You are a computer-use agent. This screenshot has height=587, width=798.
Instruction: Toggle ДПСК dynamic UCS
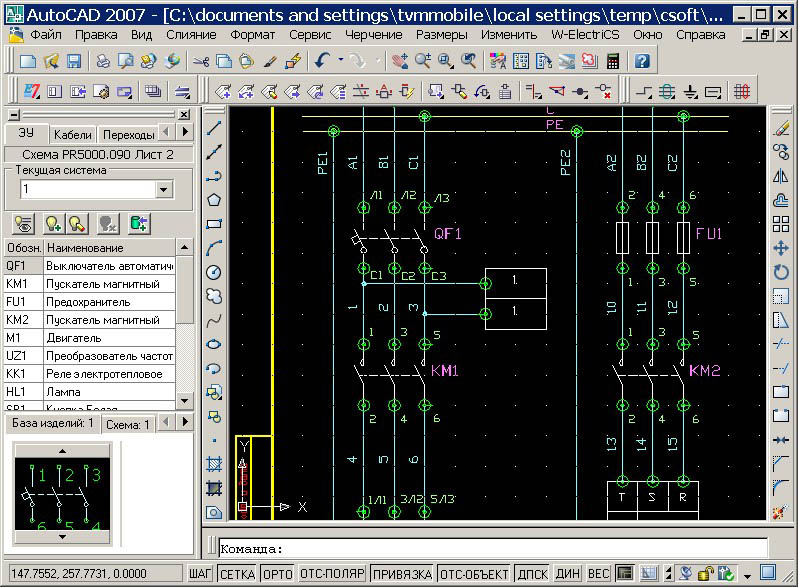click(x=532, y=574)
